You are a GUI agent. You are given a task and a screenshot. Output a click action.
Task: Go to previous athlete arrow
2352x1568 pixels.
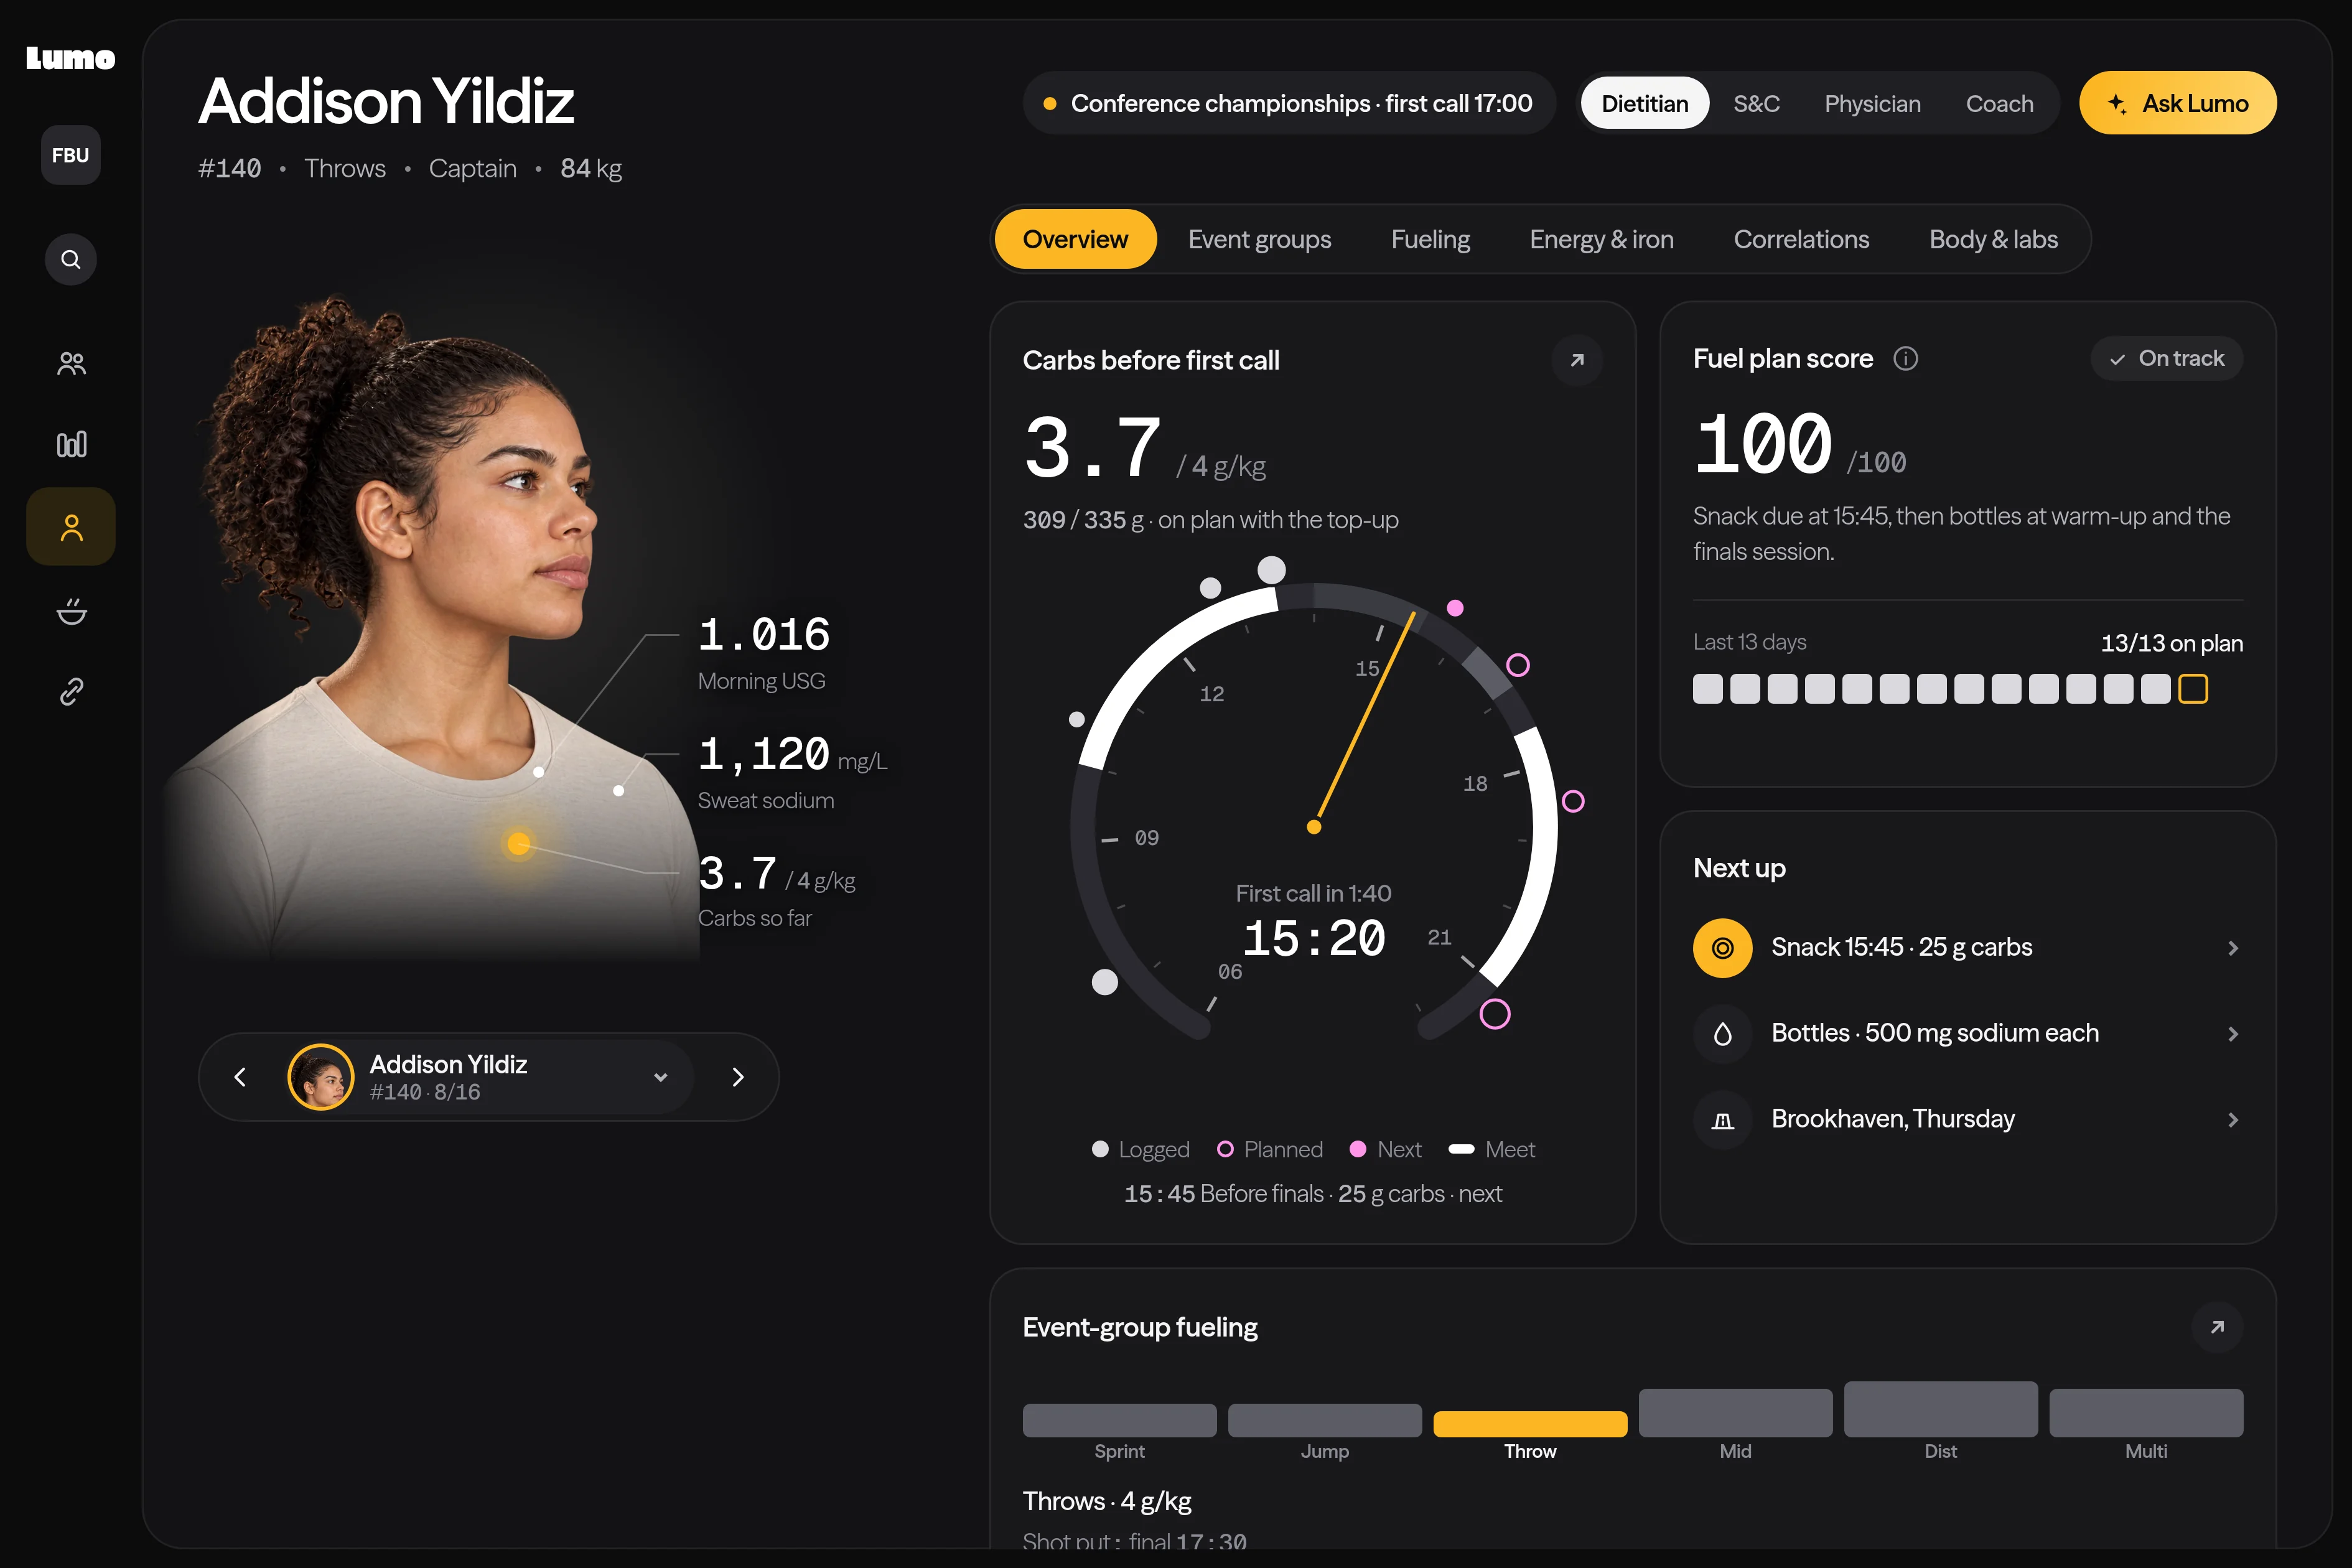point(240,1077)
